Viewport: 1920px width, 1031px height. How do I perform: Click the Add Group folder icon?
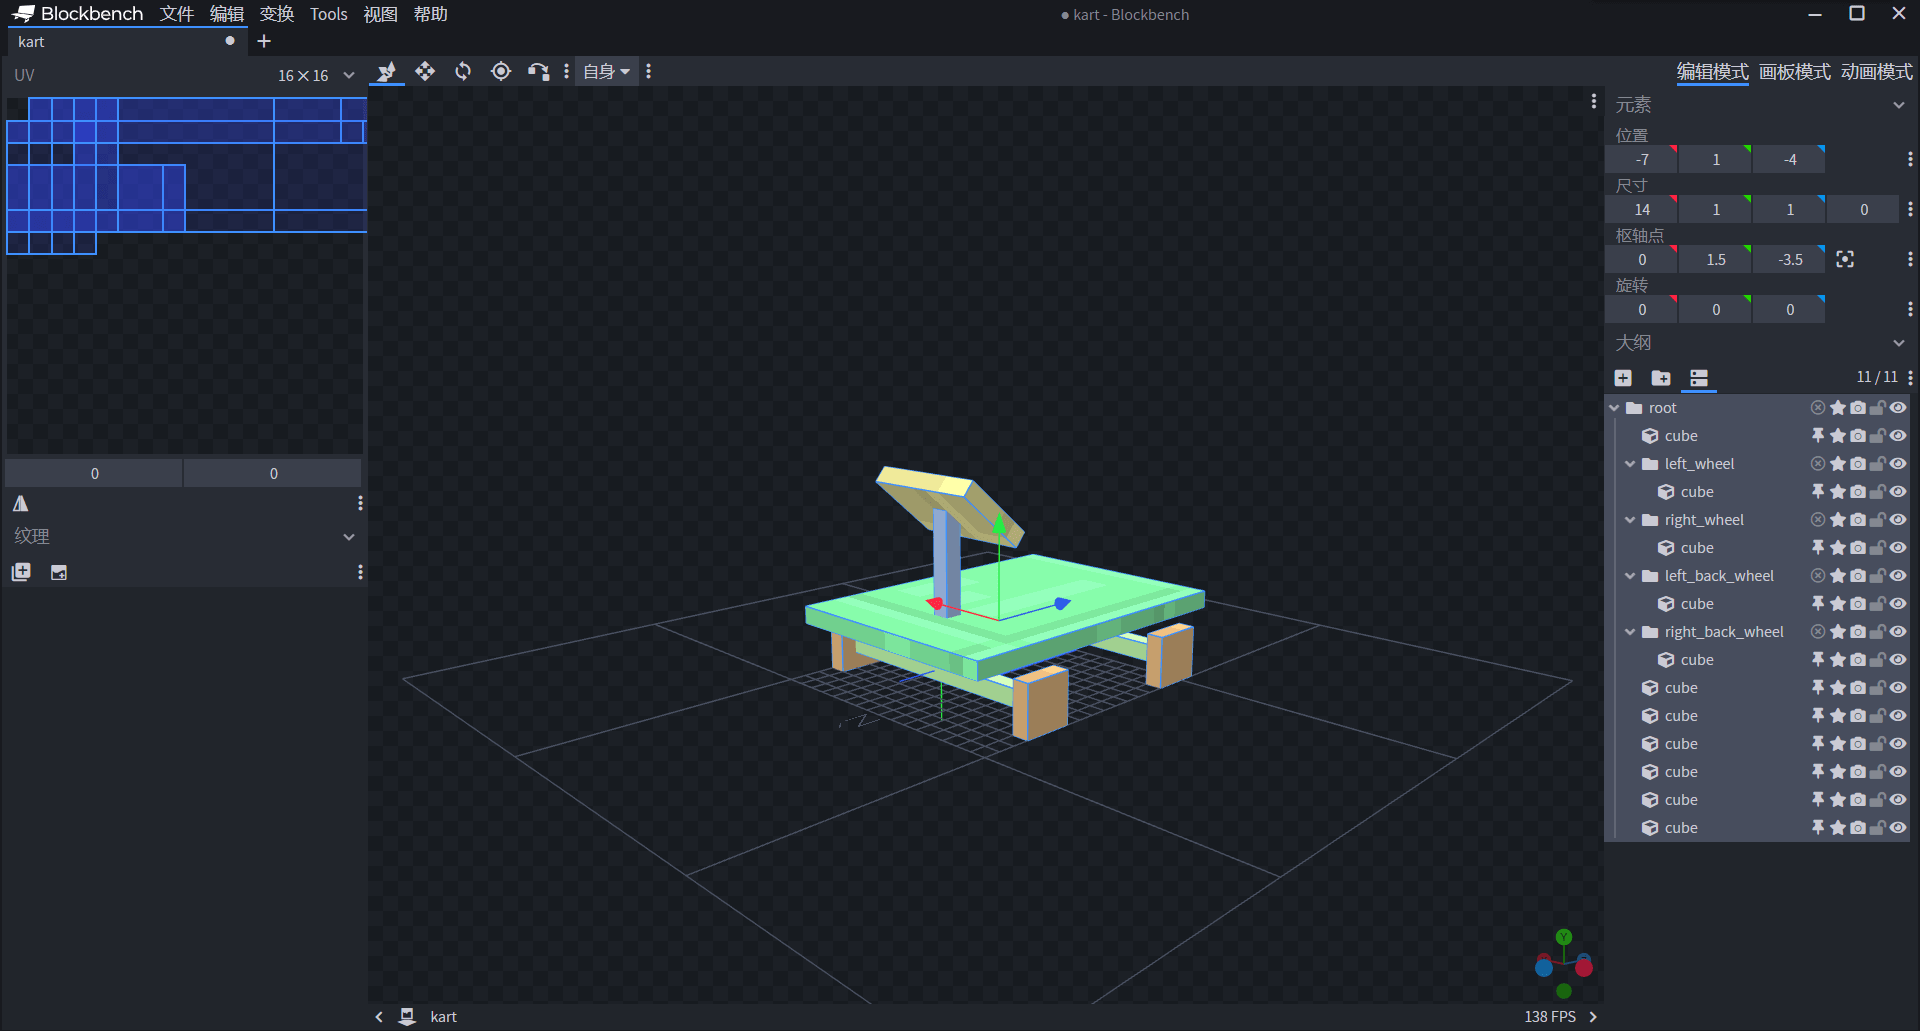click(x=1661, y=377)
